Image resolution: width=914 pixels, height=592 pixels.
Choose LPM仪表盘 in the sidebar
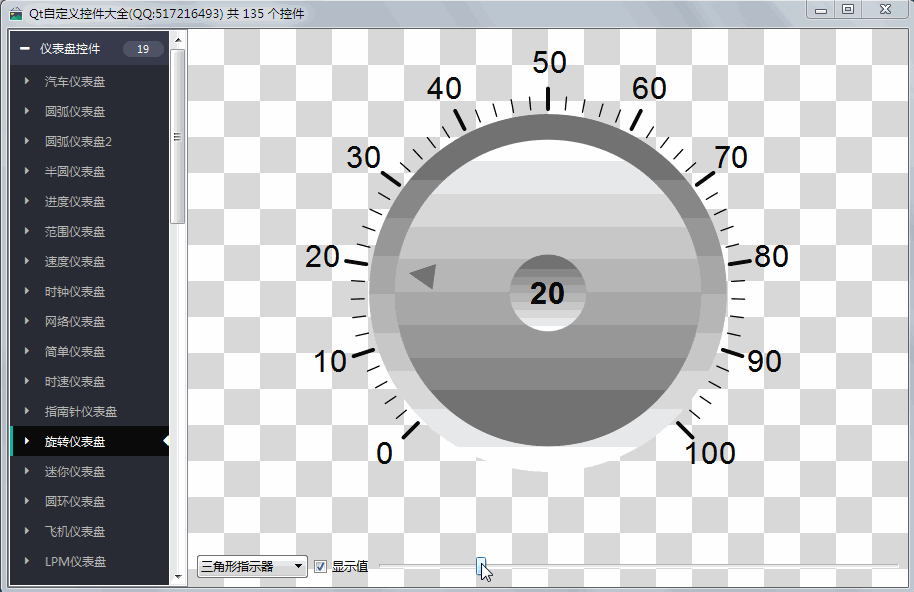[x=90, y=561]
